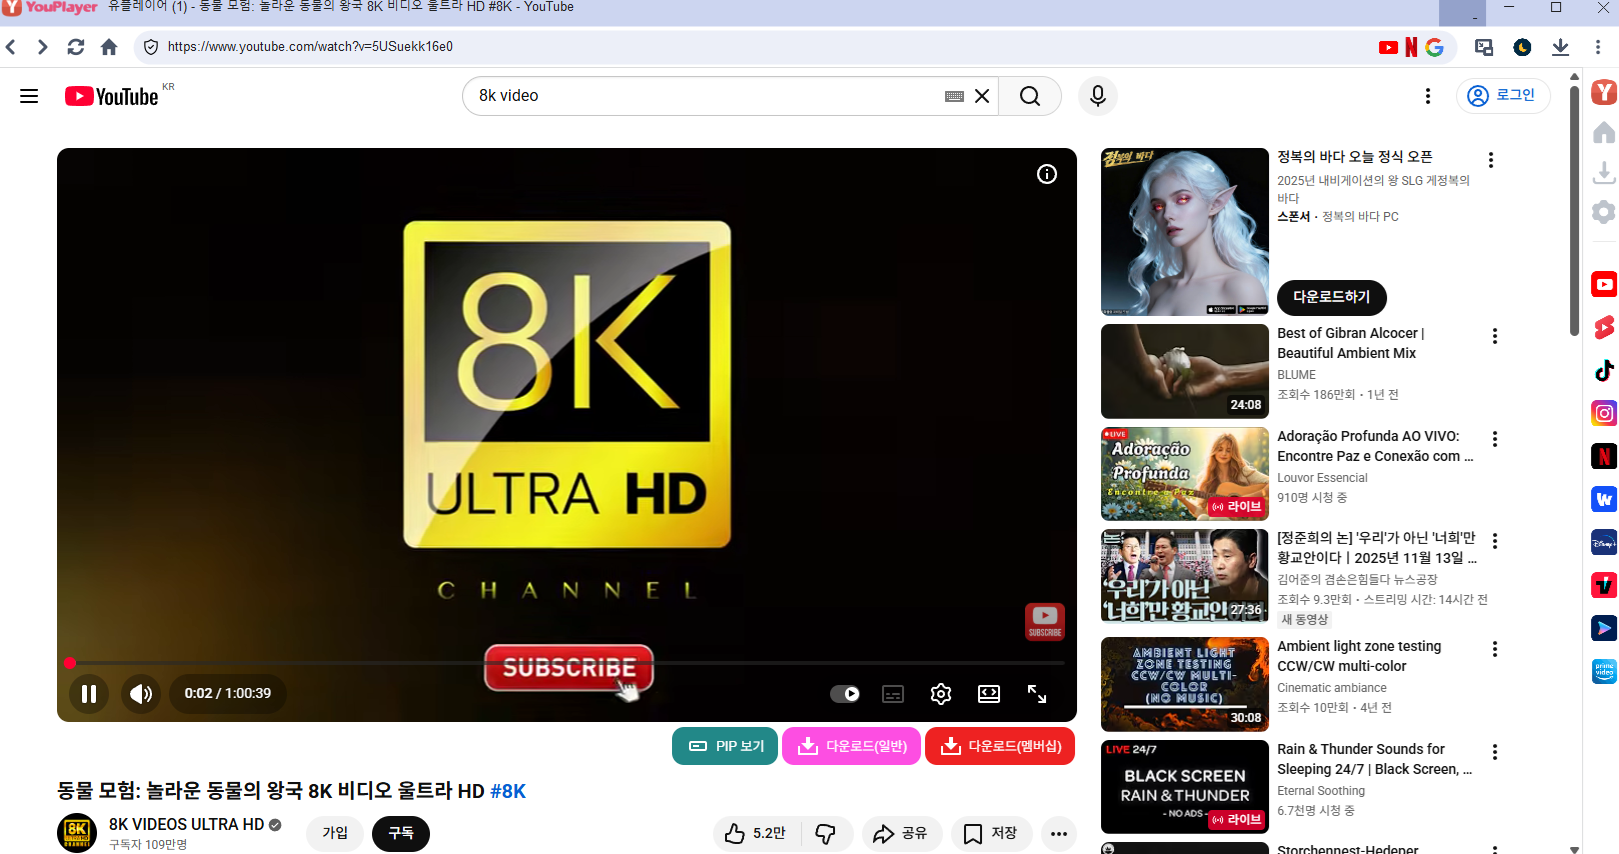The width and height of the screenshot is (1619, 854).
Task: Enter full screen mode
Action: 1037,694
